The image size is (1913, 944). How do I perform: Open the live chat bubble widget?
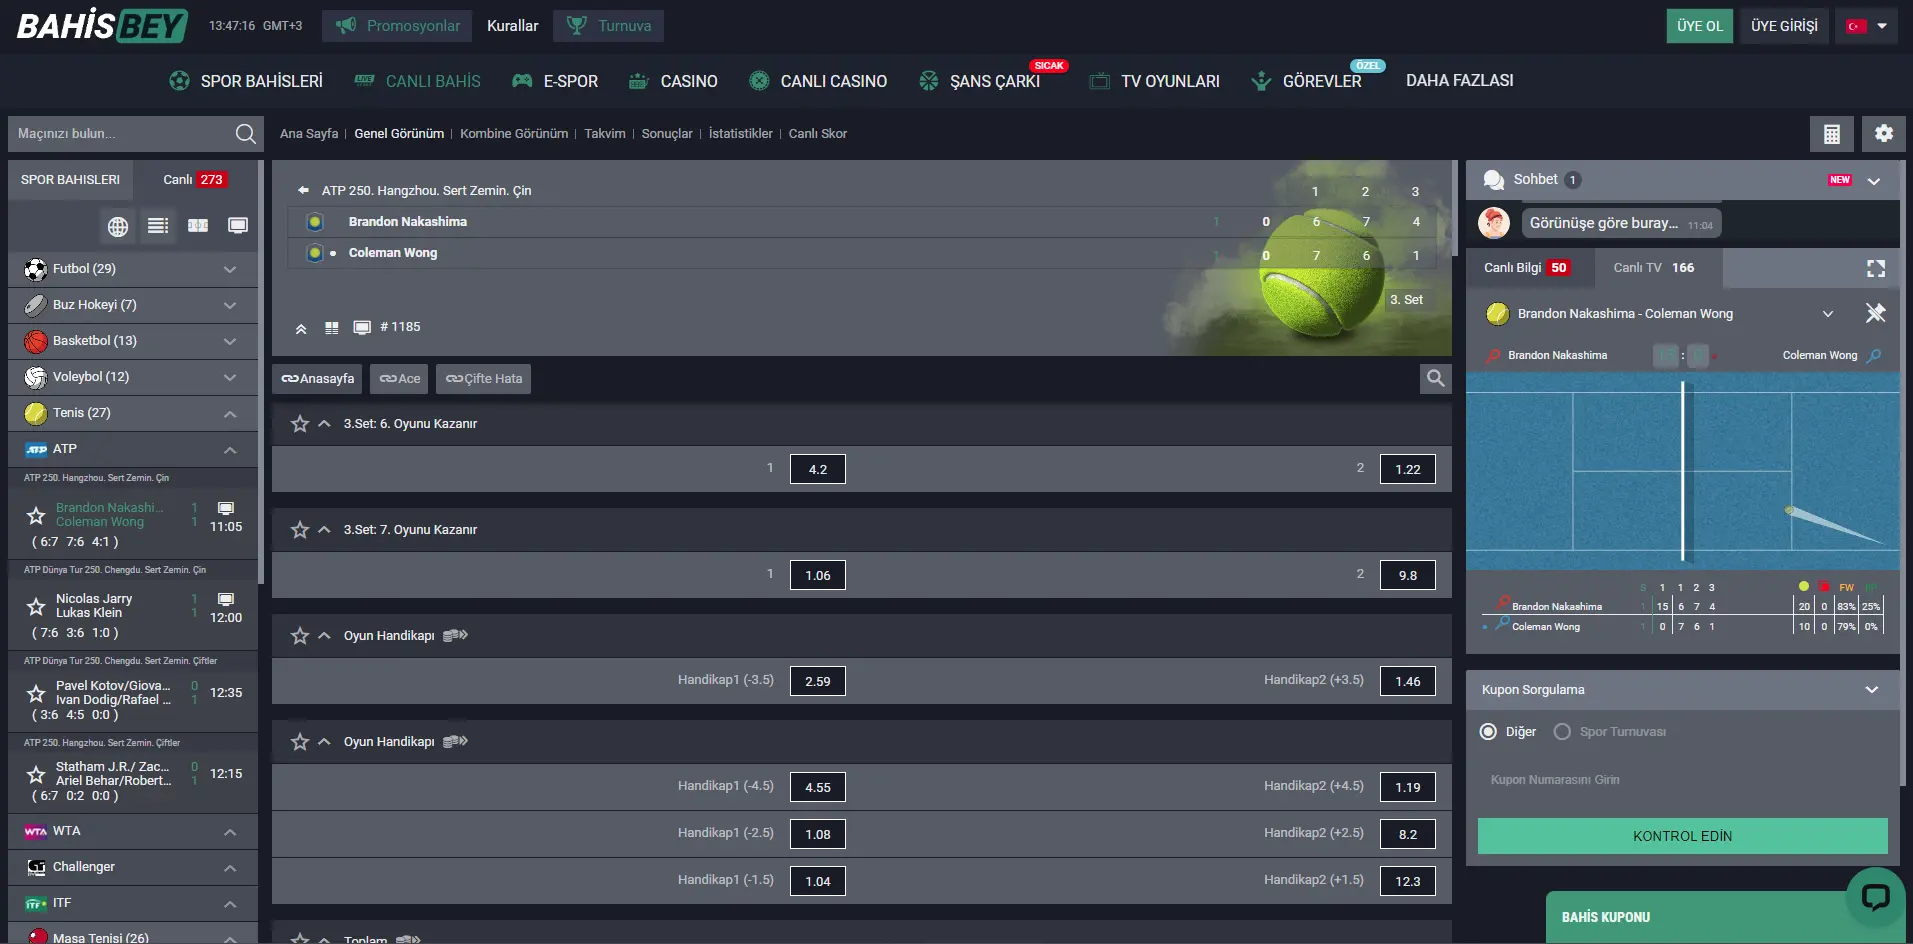1875,896
